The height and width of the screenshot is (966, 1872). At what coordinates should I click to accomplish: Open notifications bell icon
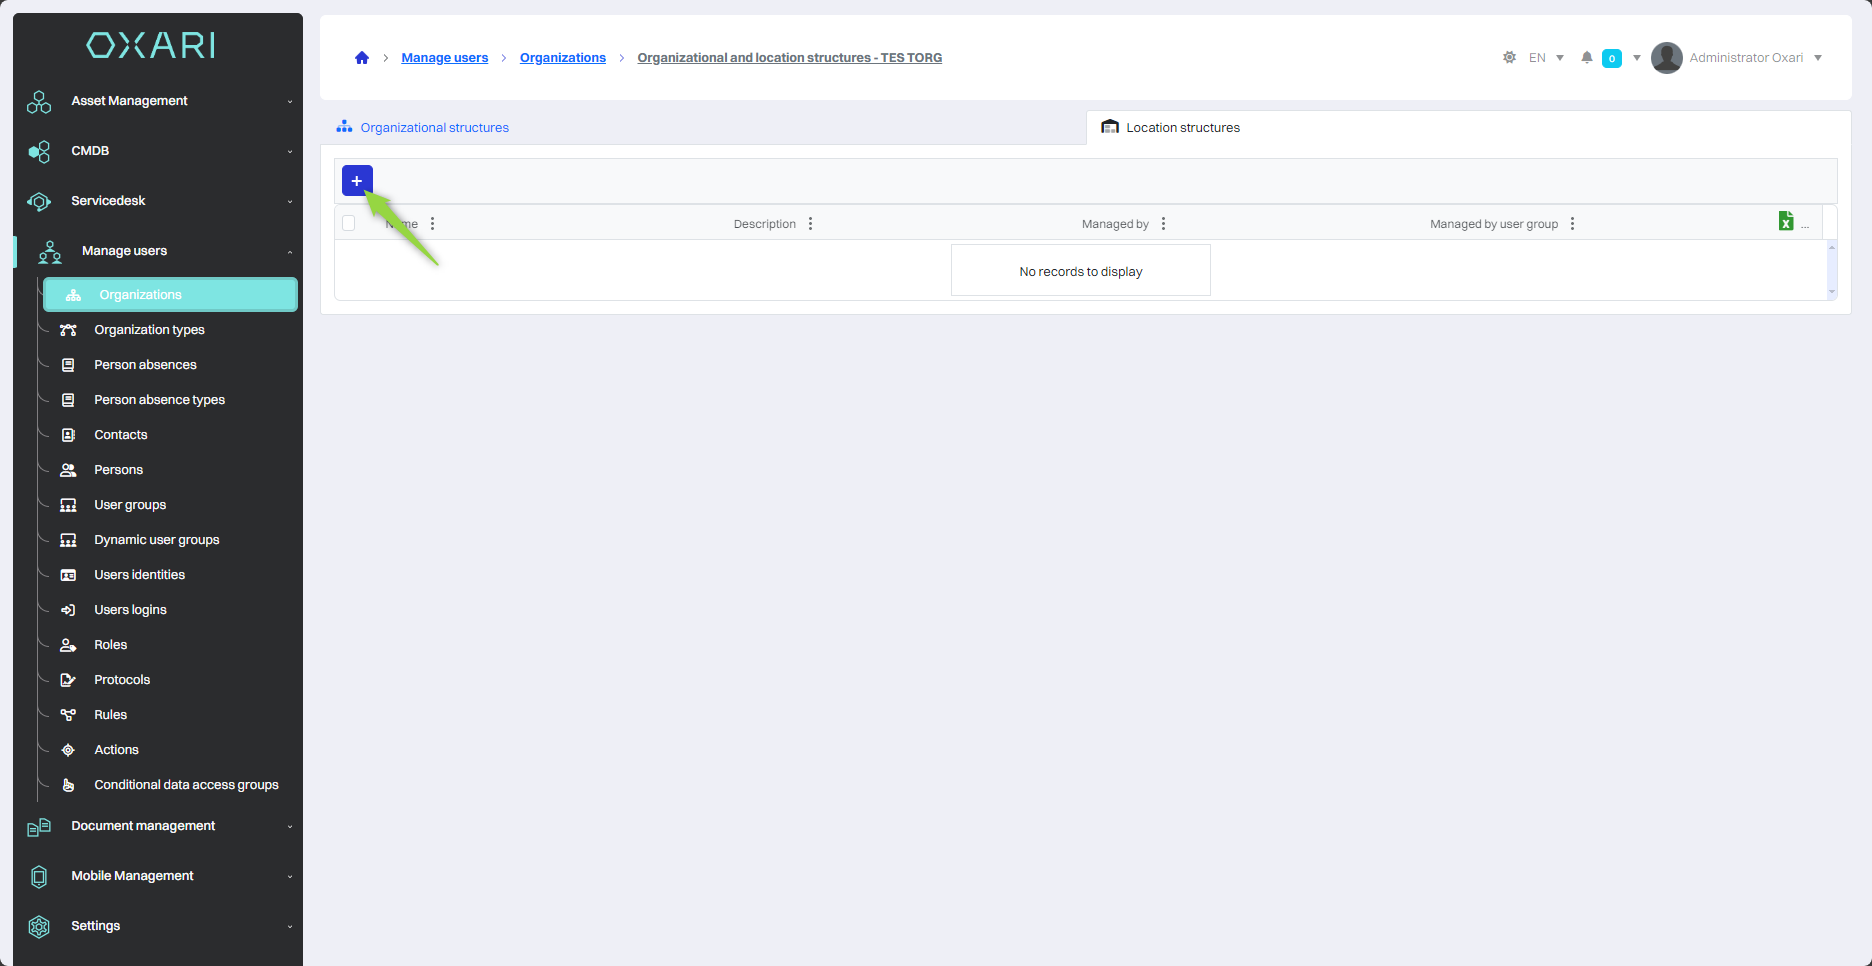point(1586,58)
